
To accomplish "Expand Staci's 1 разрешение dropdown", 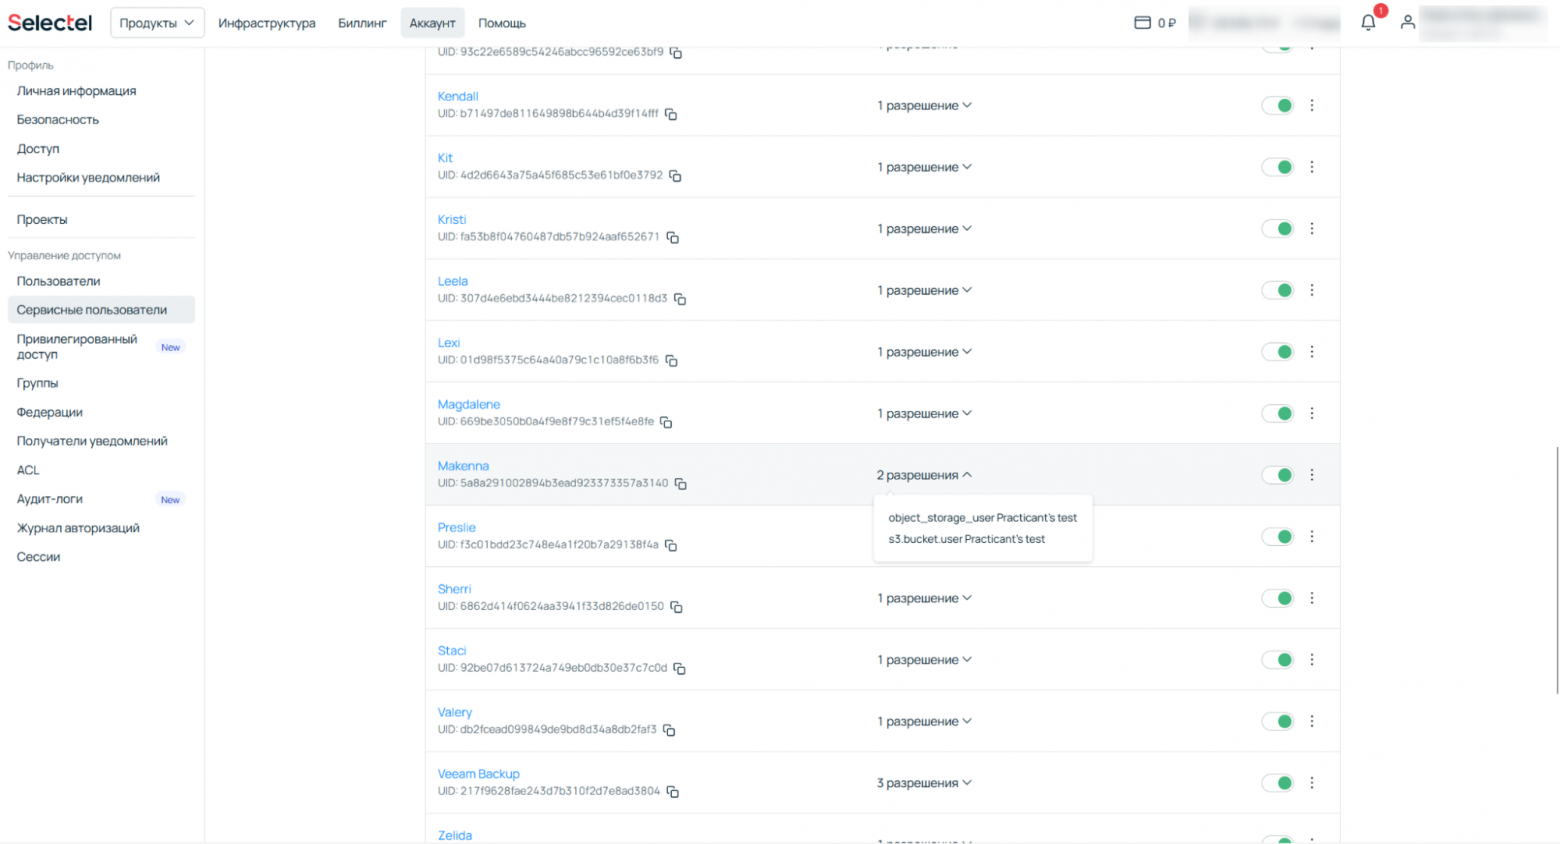I will (x=924, y=660).
